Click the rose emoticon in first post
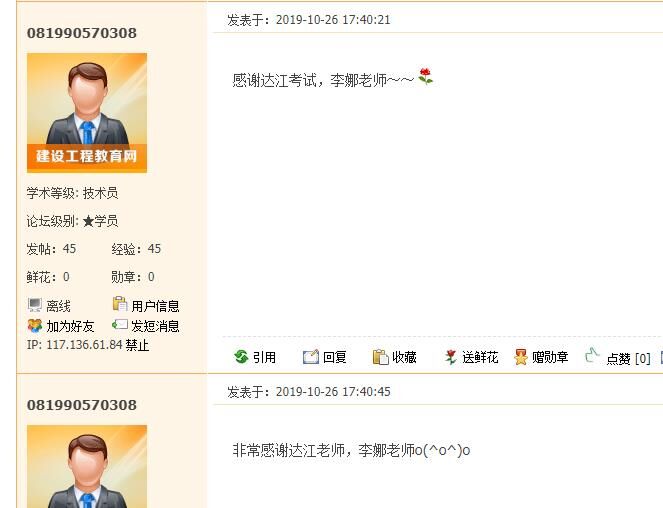663x508 pixels. pyautogui.click(x=425, y=77)
